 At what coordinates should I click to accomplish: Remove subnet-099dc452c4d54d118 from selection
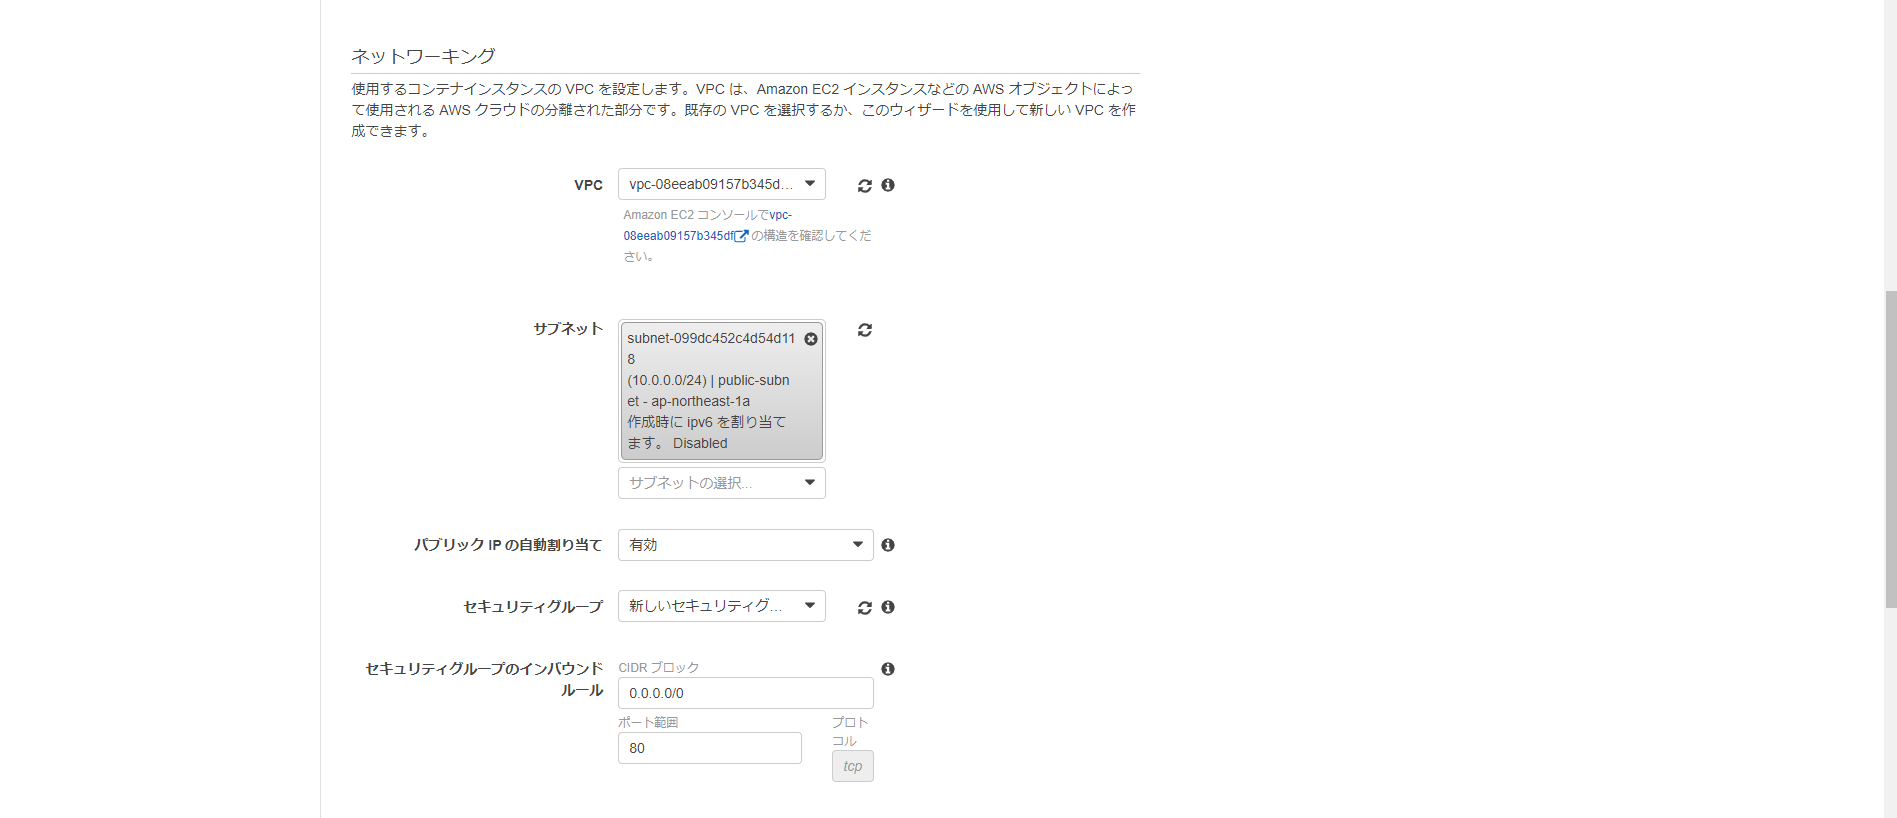[x=811, y=339]
